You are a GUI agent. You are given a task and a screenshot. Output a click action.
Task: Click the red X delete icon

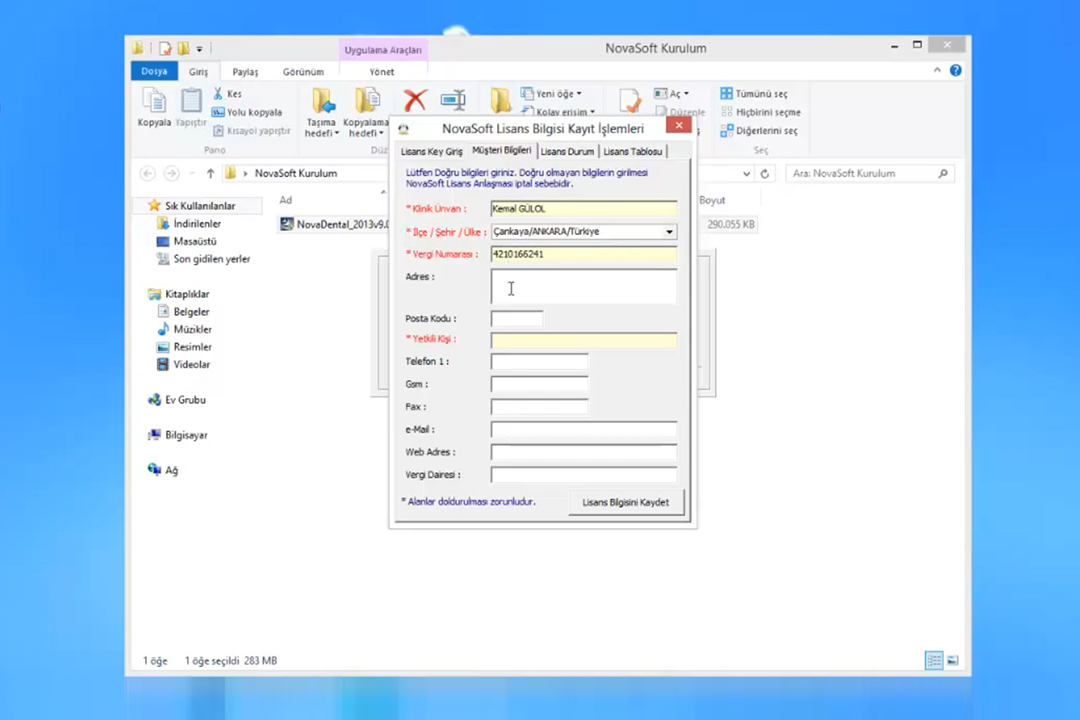tap(415, 101)
